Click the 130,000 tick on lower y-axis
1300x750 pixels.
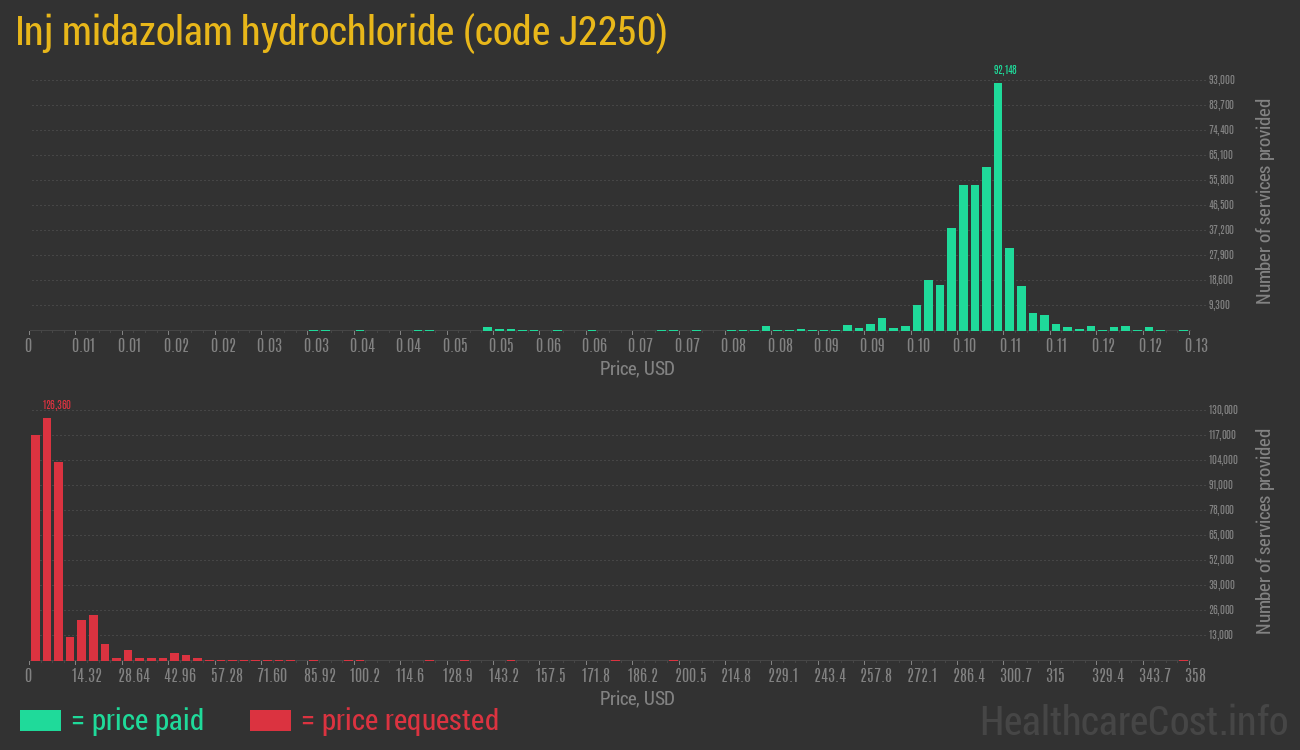pos(1223,410)
